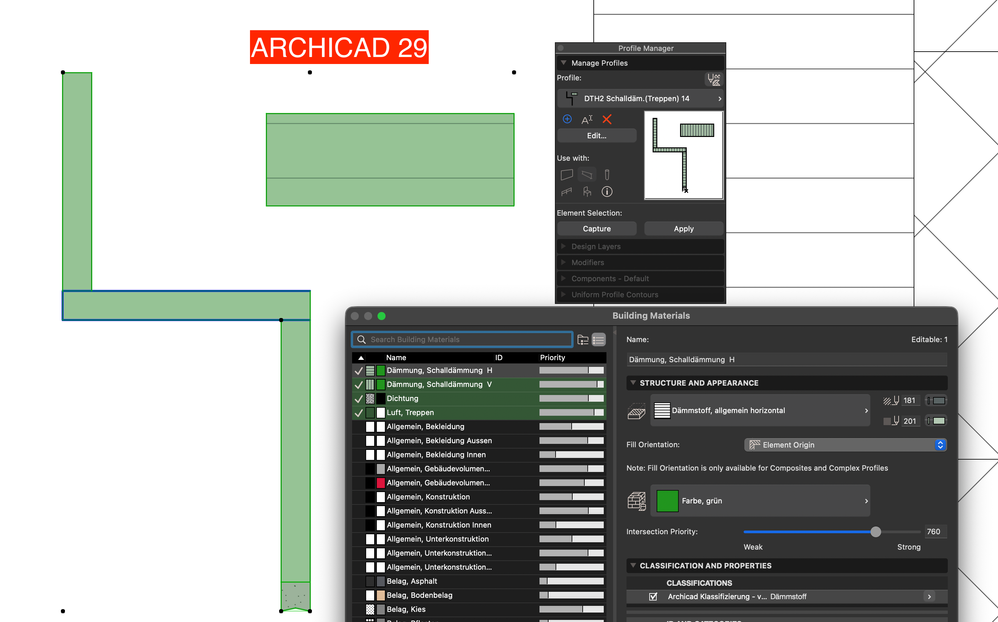Click the fill foreground pen number 181
998x622 pixels.
(x=910, y=400)
